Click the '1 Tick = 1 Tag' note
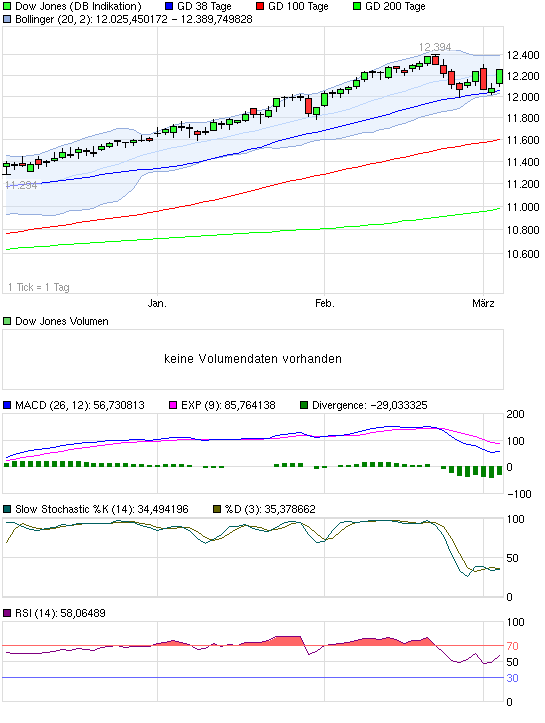This screenshot has height=723, width=545. 39,287
